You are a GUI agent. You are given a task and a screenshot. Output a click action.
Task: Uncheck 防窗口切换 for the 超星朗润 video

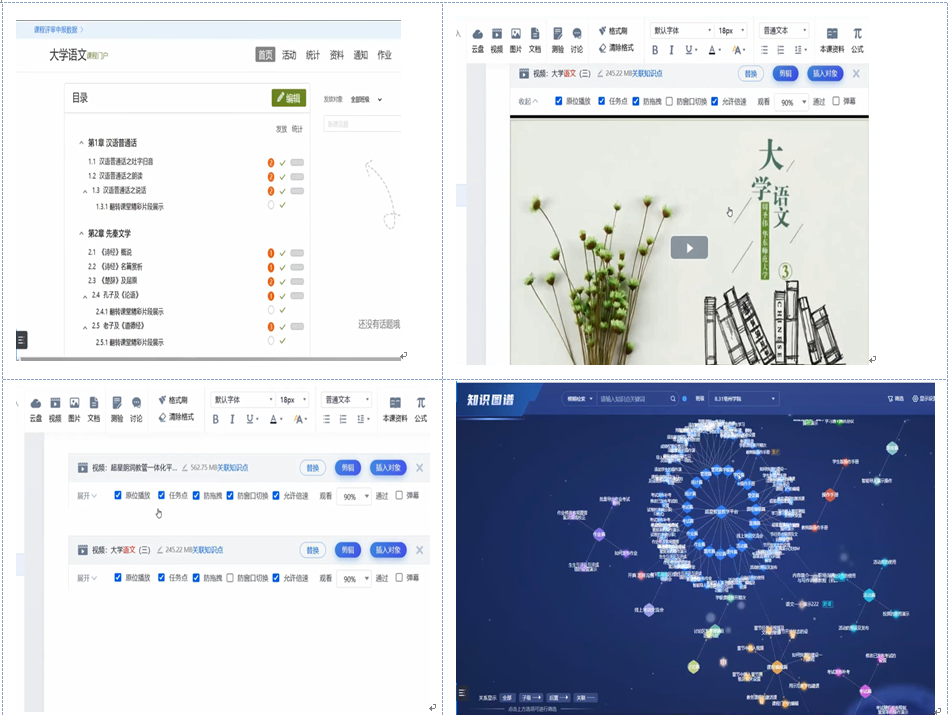pyautogui.click(x=231, y=495)
